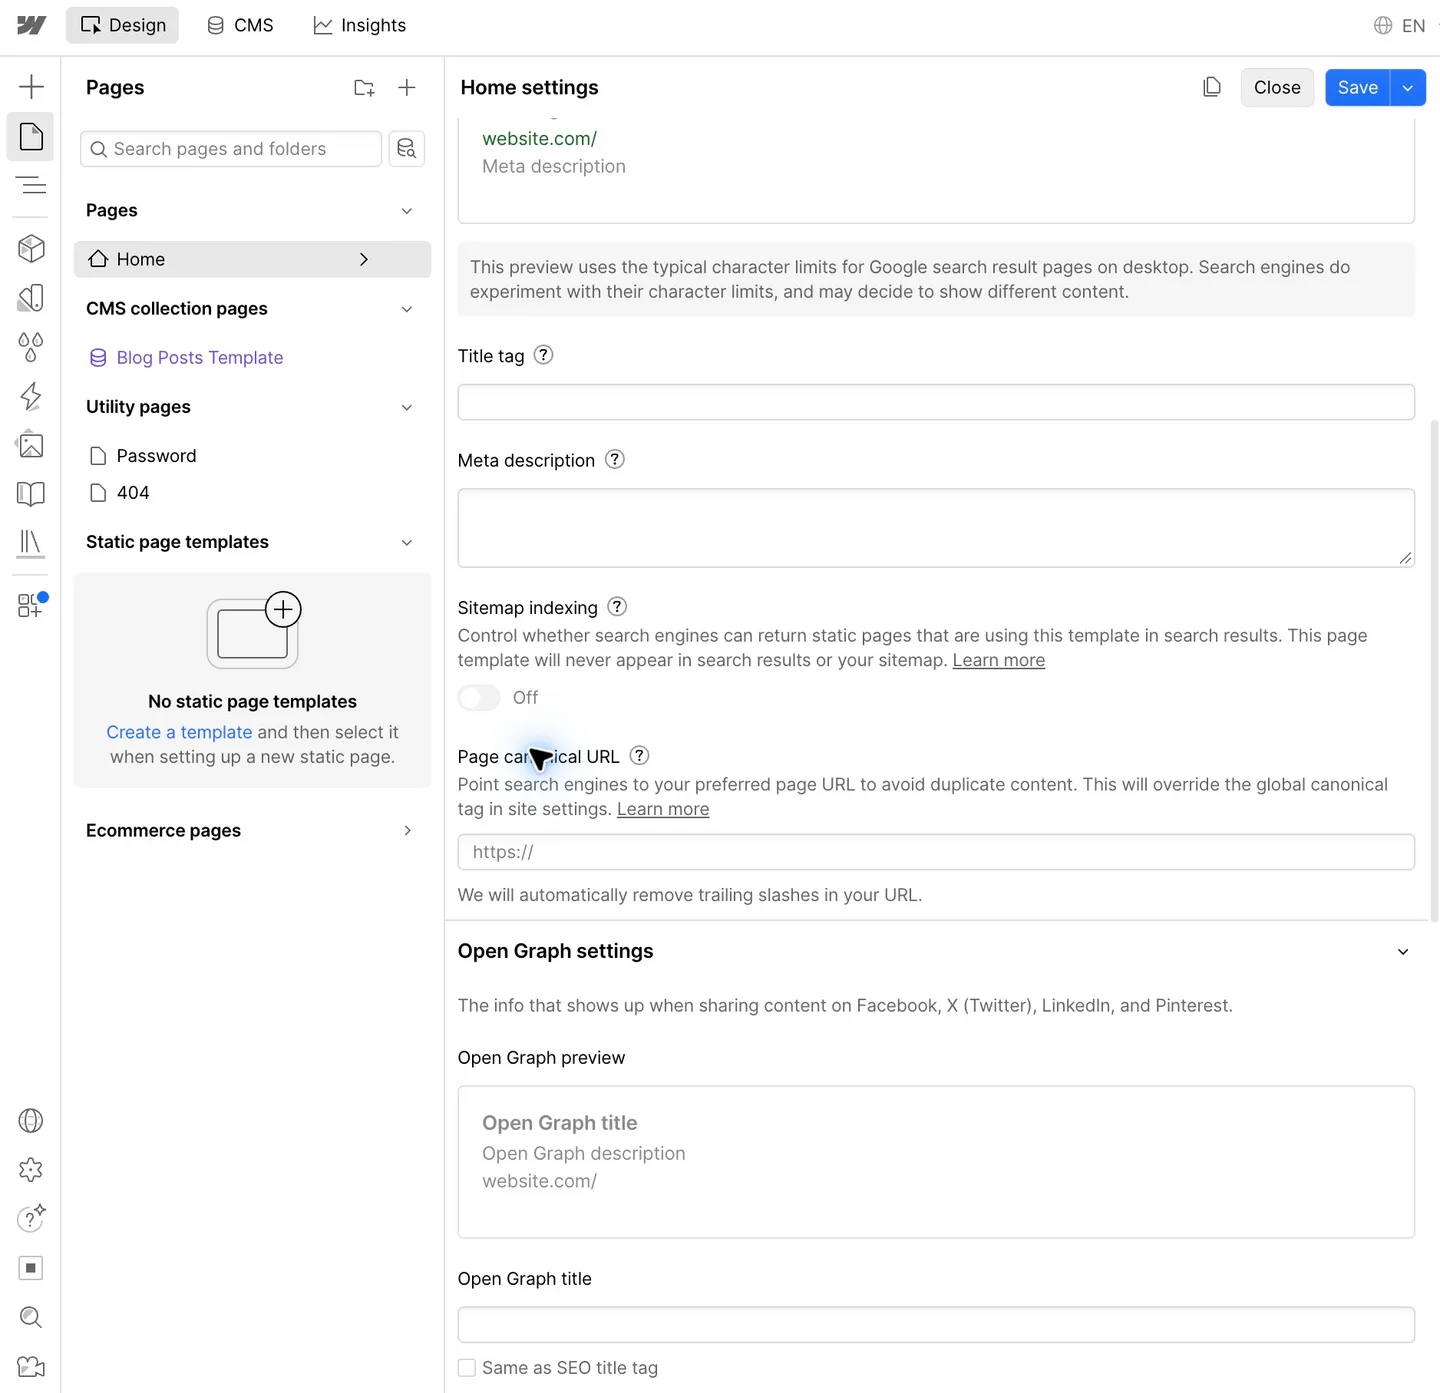Check Same as SEO title tag

tap(467, 1367)
